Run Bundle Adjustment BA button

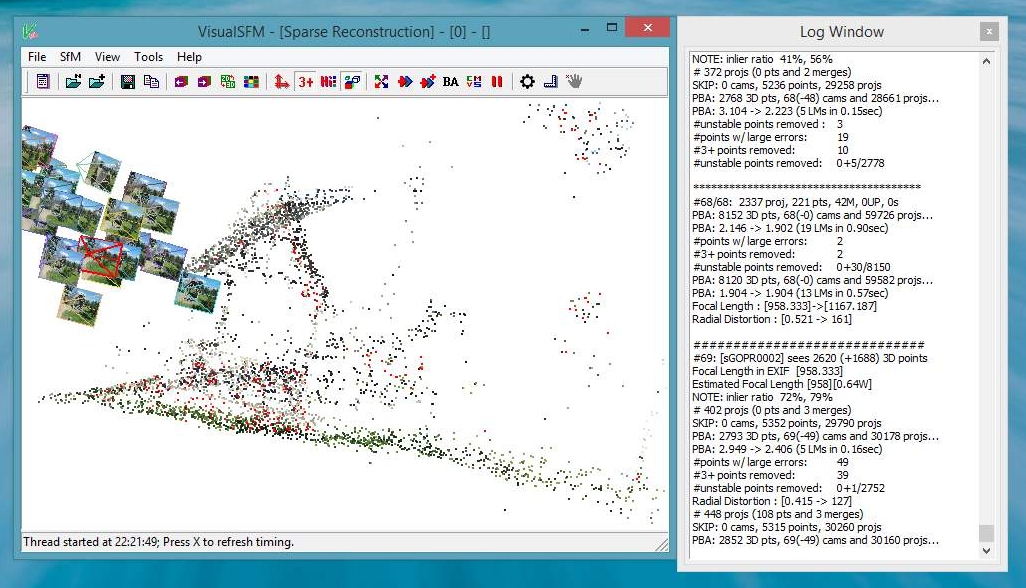coord(450,82)
